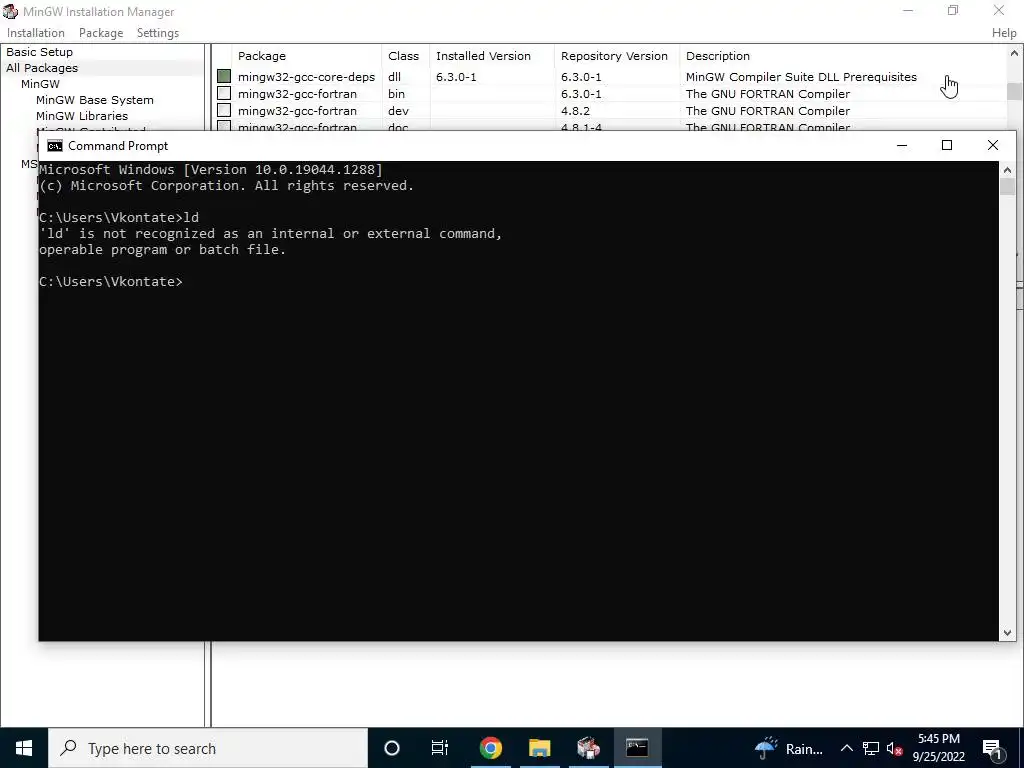Open the Windows Start menu

(24, 748)
